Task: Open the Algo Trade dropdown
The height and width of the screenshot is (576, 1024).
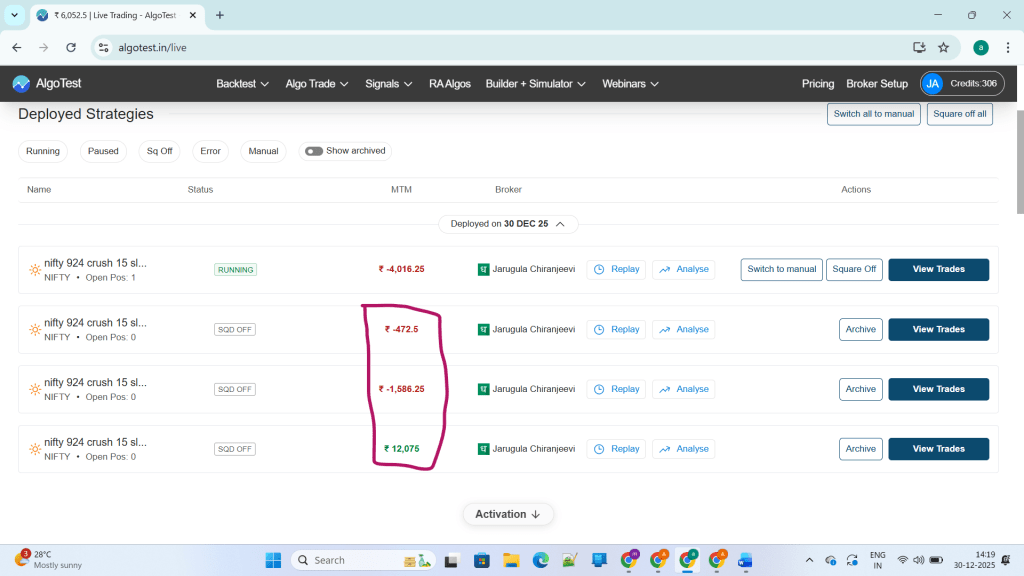Action: 316,84
